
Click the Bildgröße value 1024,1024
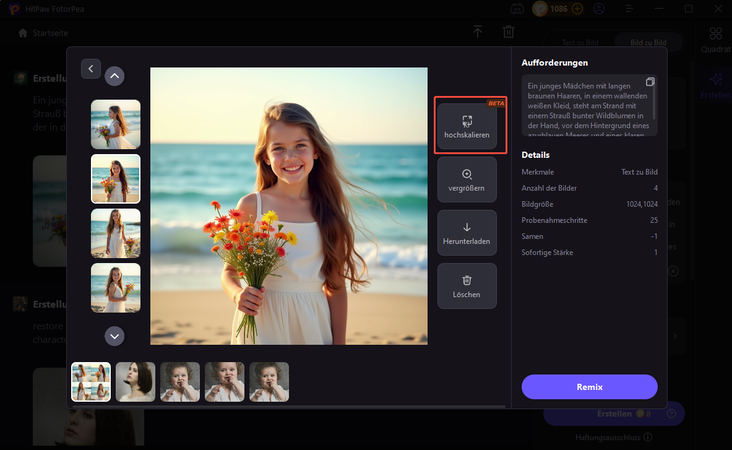click(642, 204)
